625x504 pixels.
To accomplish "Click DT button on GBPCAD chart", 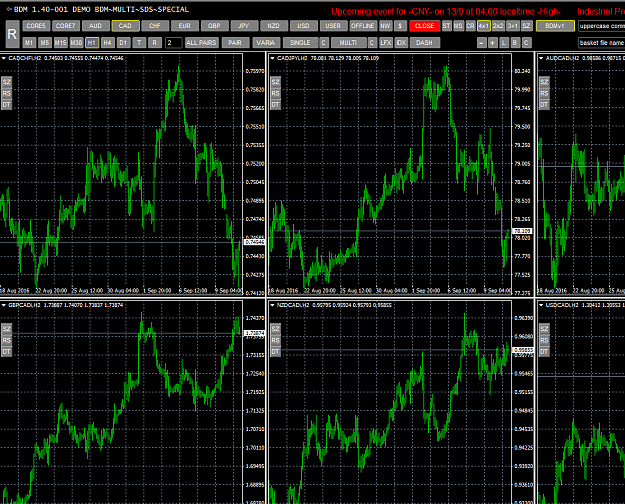I will pyautogui.click(x=7, y=352).
